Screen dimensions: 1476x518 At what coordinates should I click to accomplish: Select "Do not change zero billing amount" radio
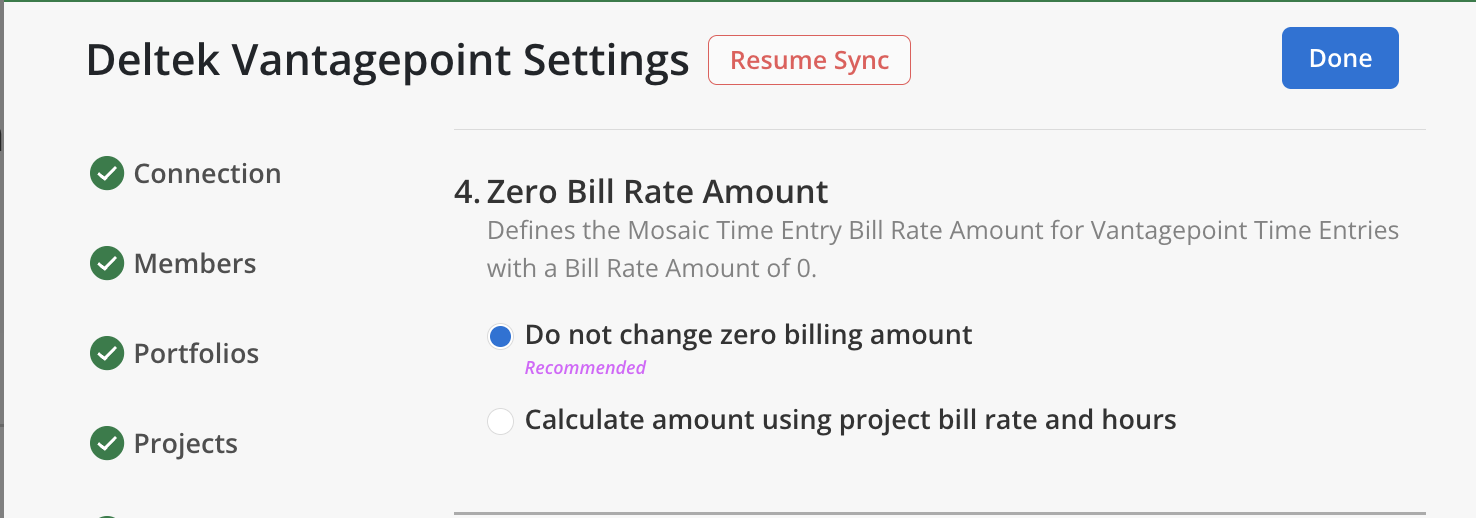click(500, 336)
